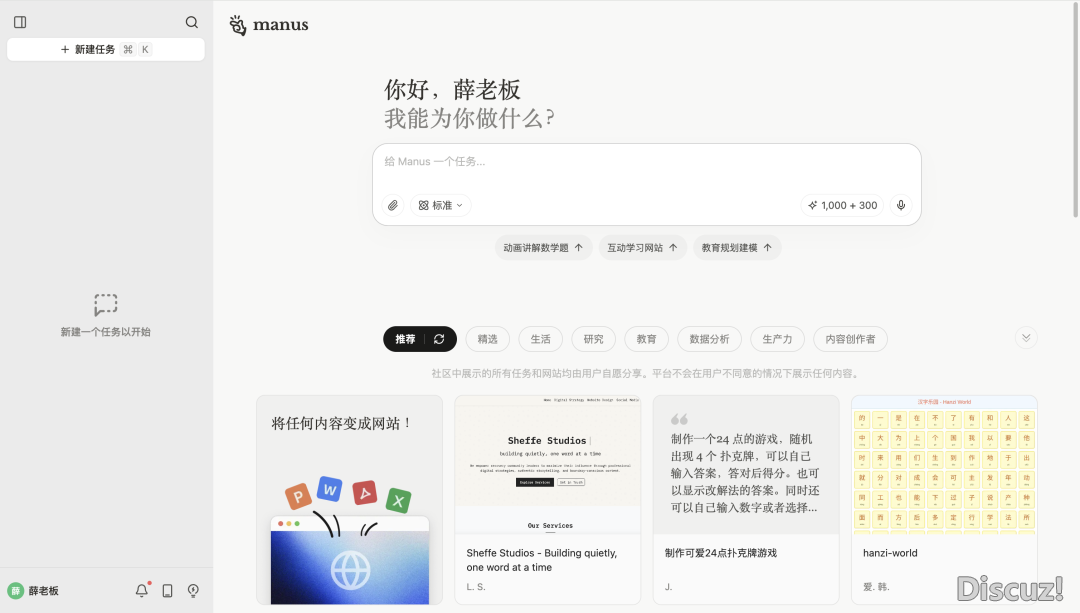Choose the 动画讲解数学题 suggestion chip
This screenshot has height=613, width=1080.
point(543,247)
